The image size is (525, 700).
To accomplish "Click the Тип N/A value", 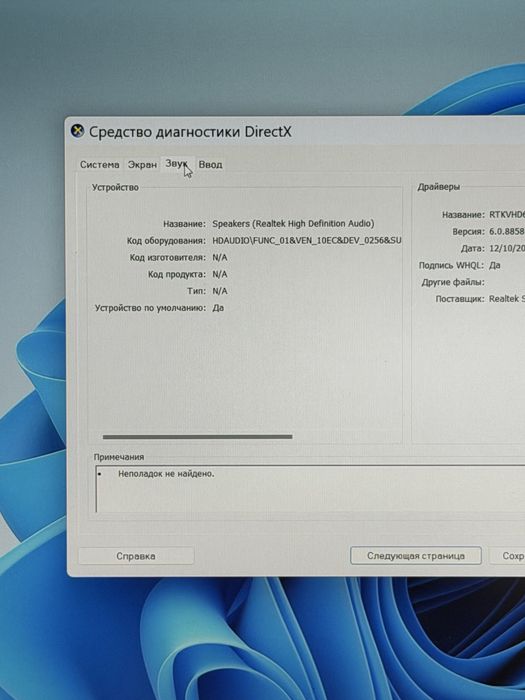I will click(220, 291).
